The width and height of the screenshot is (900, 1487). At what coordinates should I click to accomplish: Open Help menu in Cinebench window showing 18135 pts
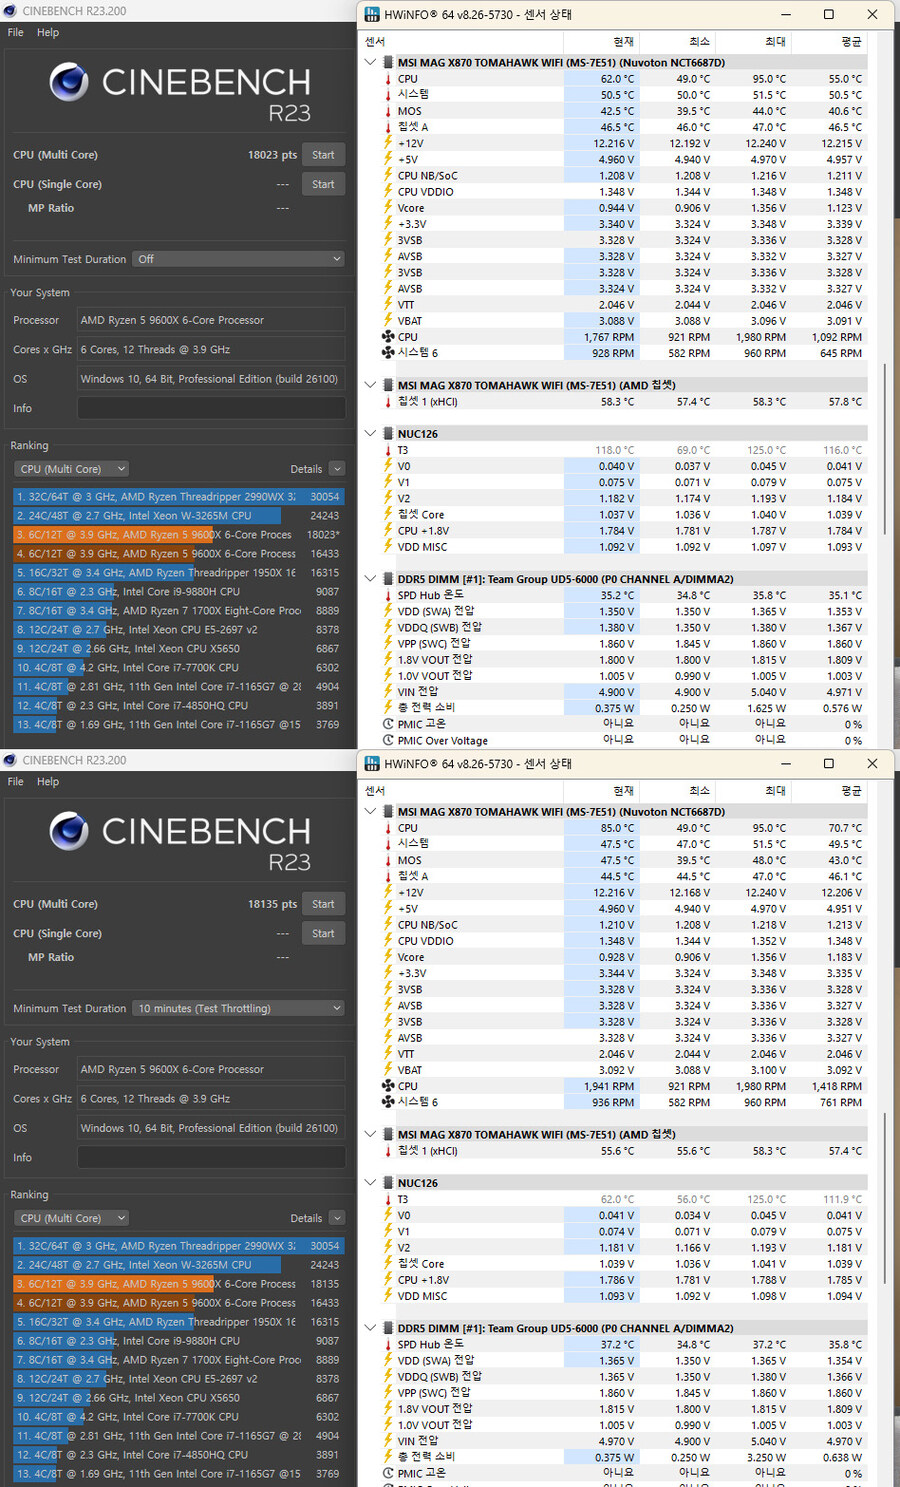click(x=48, y=781)
